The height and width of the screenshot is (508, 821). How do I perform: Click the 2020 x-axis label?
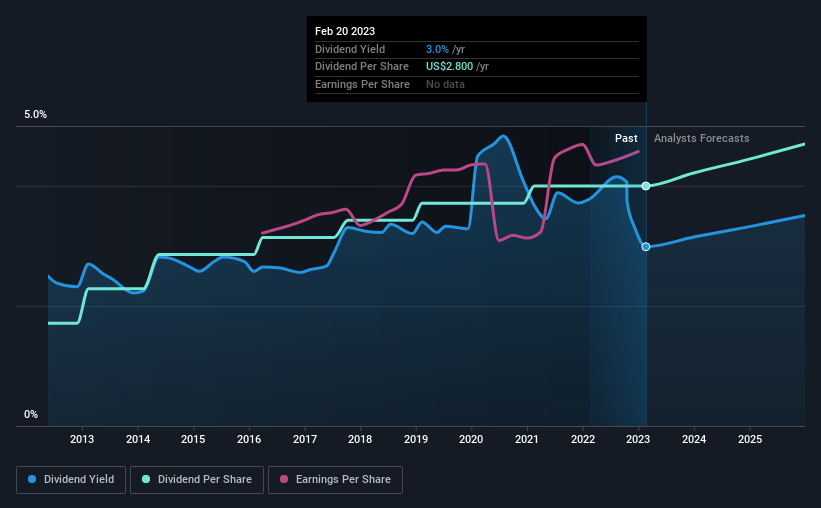point(471,439)
